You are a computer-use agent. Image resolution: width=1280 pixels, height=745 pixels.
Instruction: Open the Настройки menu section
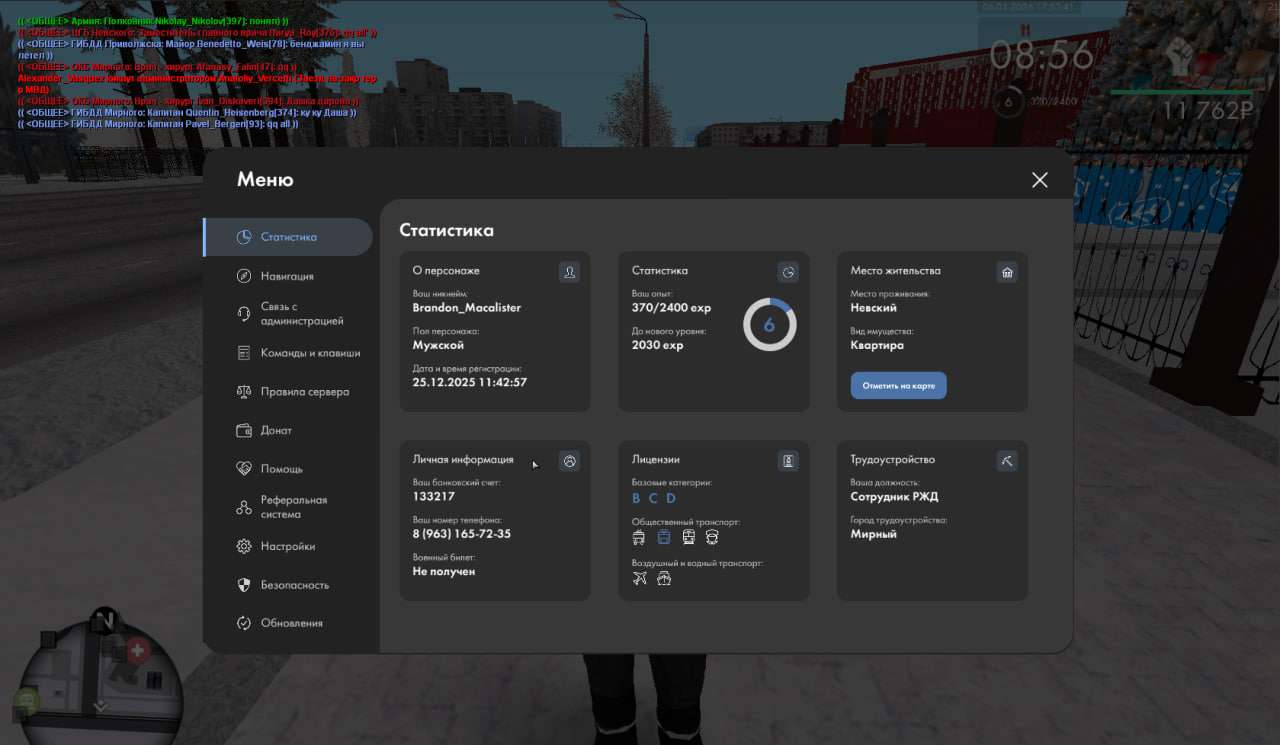[x=288, y=546]
